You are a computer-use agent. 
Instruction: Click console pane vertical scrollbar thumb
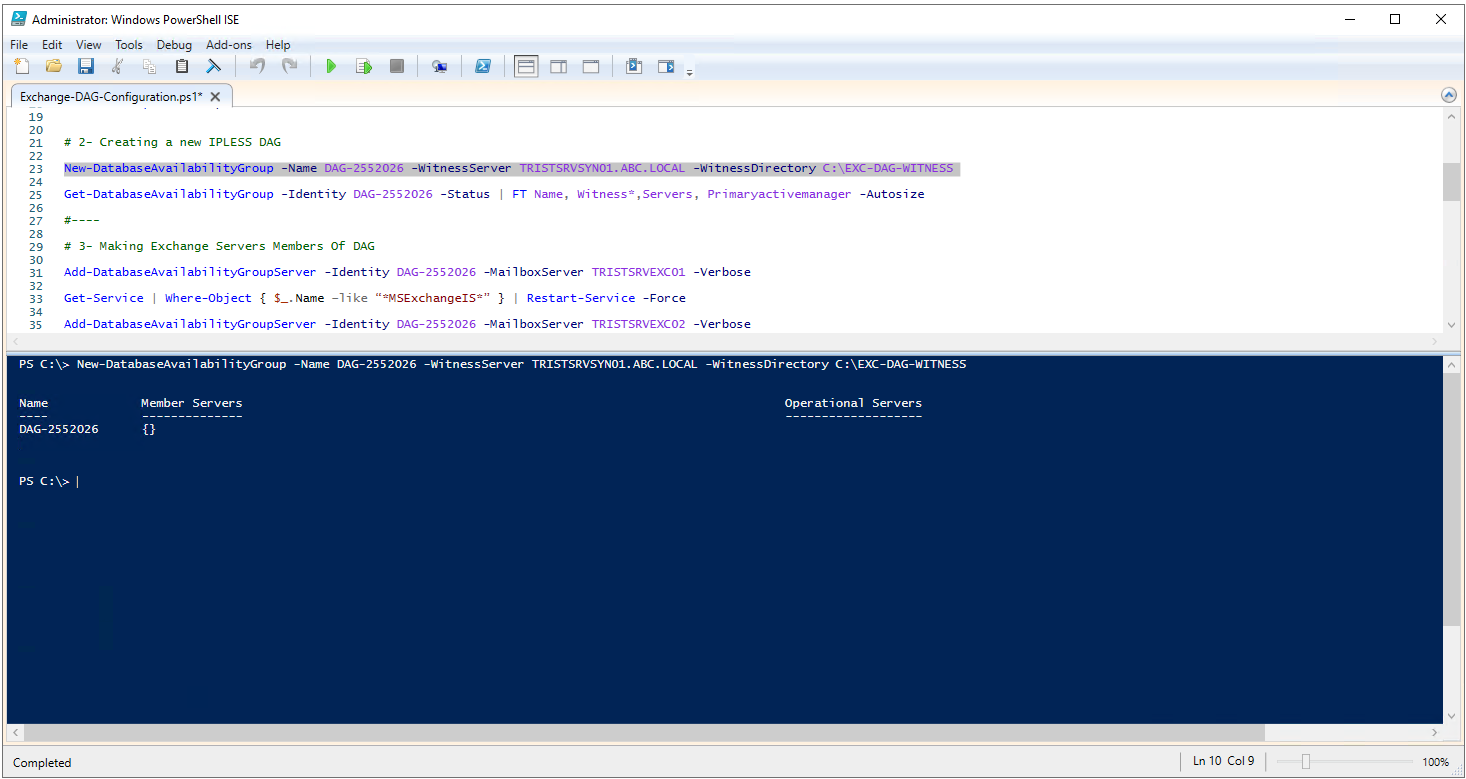[1451, 499]
